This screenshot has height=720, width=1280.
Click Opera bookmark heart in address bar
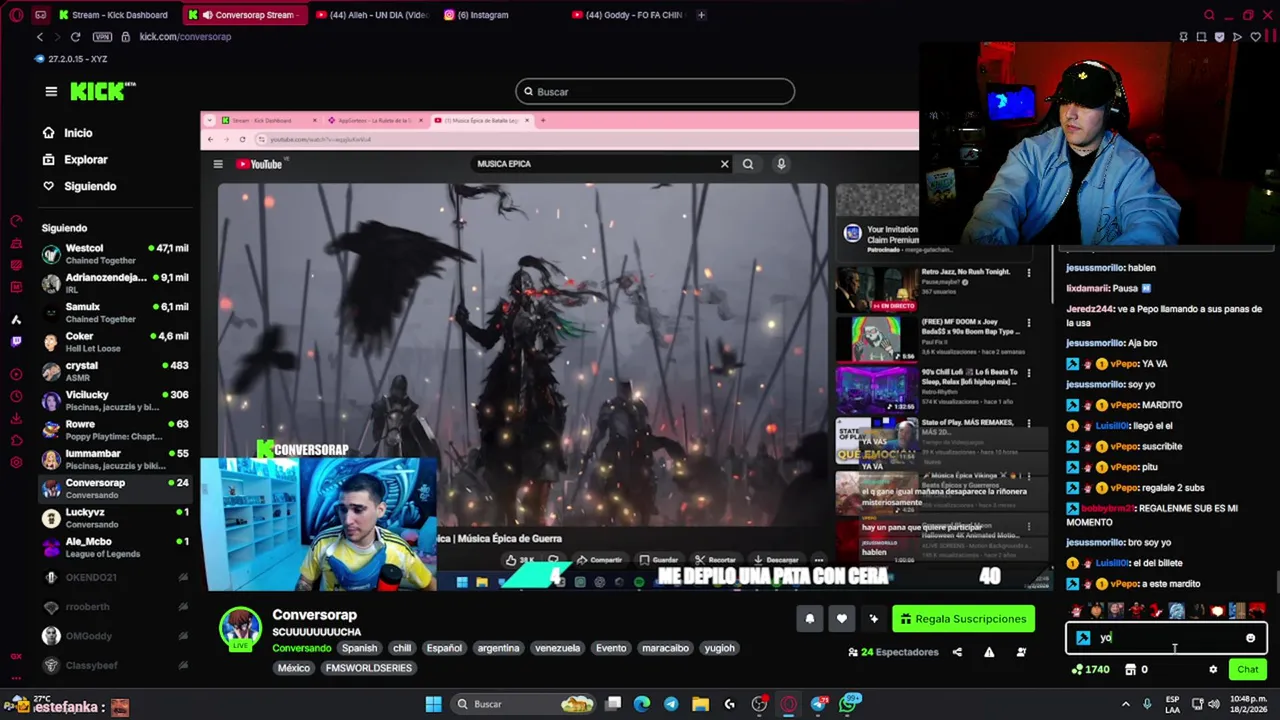[x=1255, y=37]
